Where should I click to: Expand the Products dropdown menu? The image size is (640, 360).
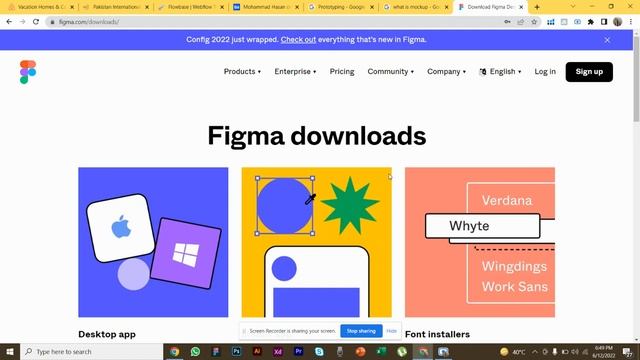(x=242, y=71)
